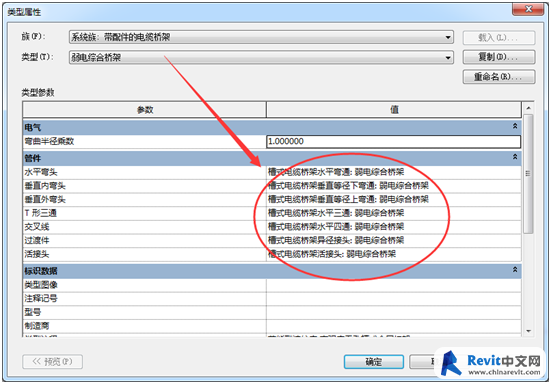Click the 类型图像 value cell
551x384 pixels.
tap(394, 285)
